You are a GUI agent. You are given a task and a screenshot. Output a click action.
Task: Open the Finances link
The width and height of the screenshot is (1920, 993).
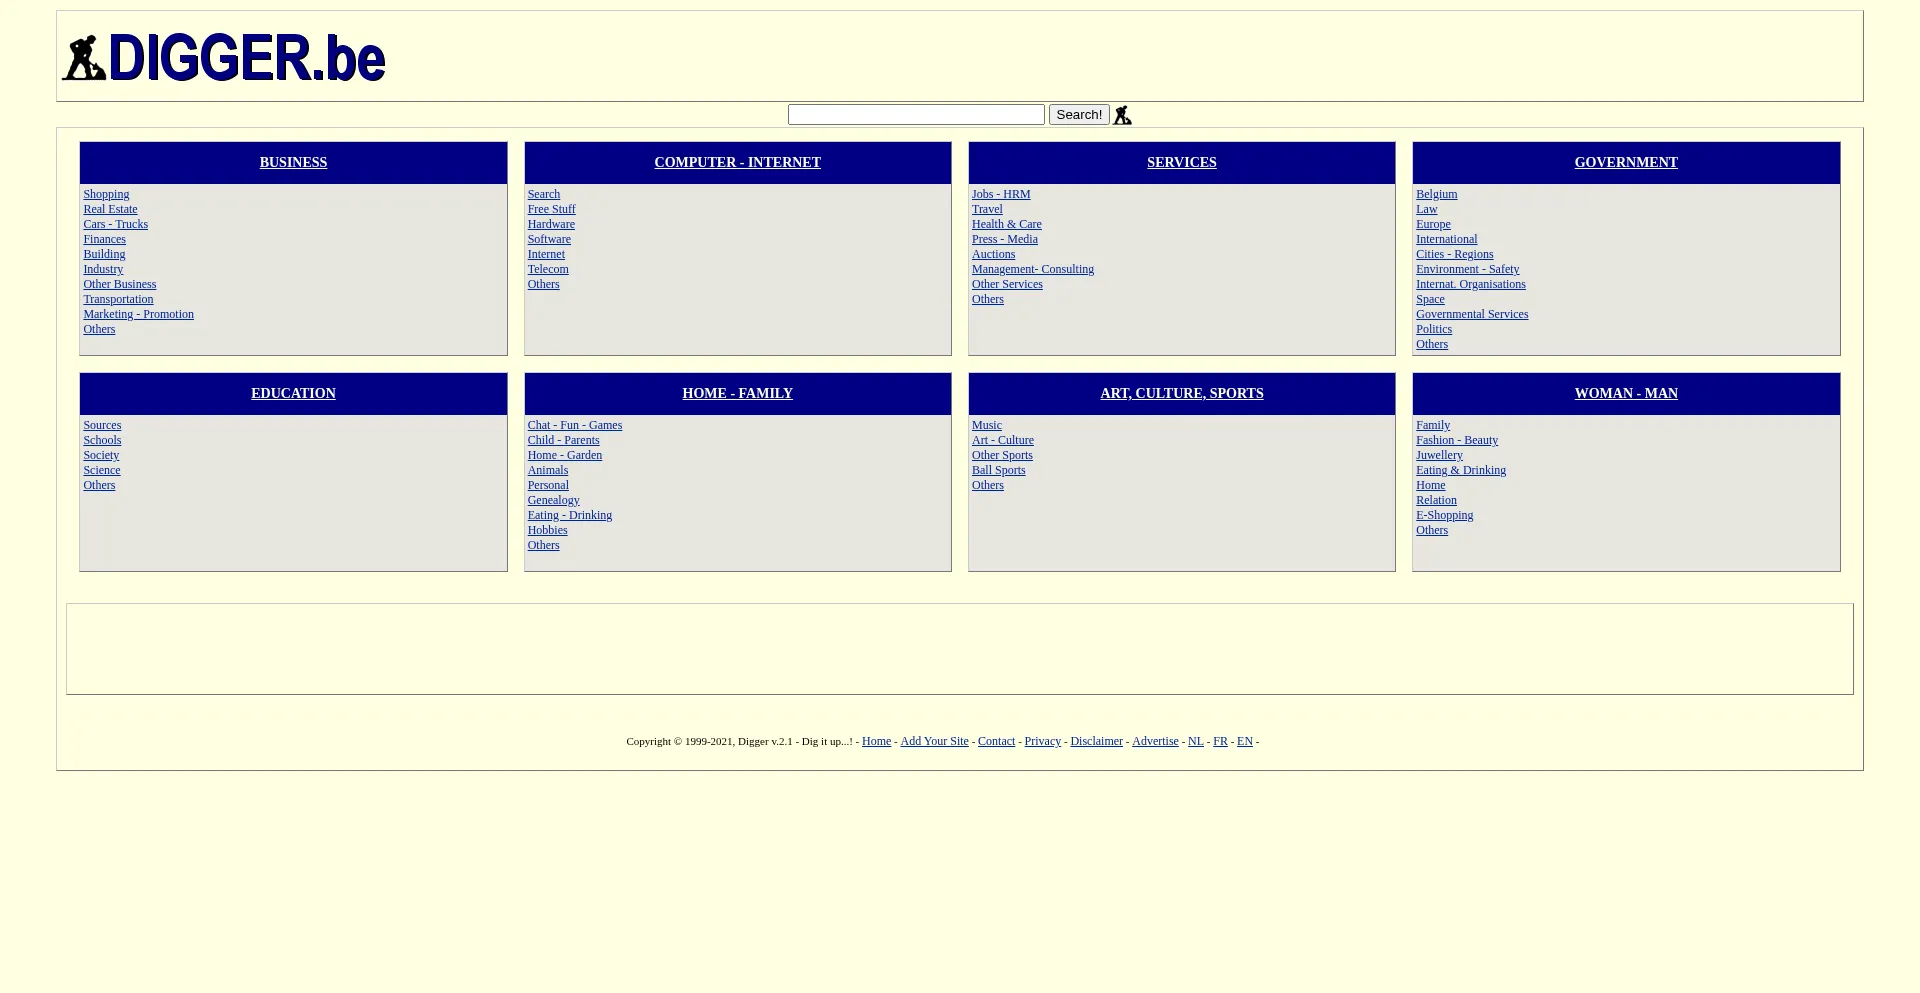[104, 239]
